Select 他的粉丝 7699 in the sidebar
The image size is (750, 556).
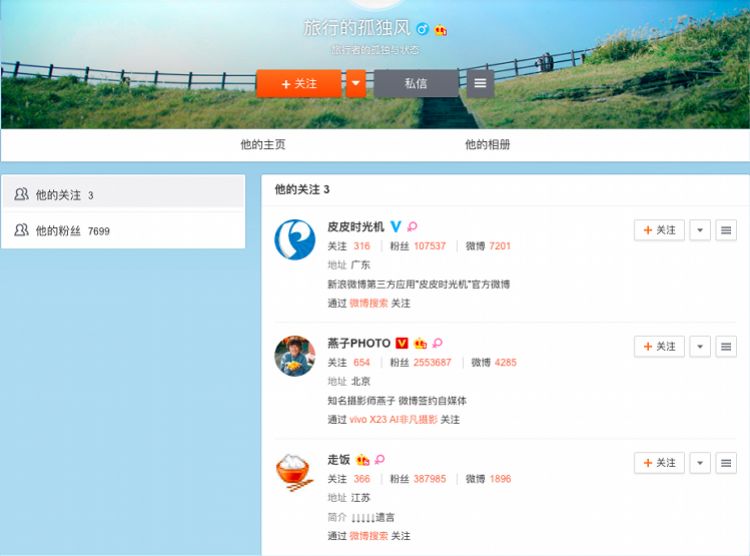(x=123, y=231)
